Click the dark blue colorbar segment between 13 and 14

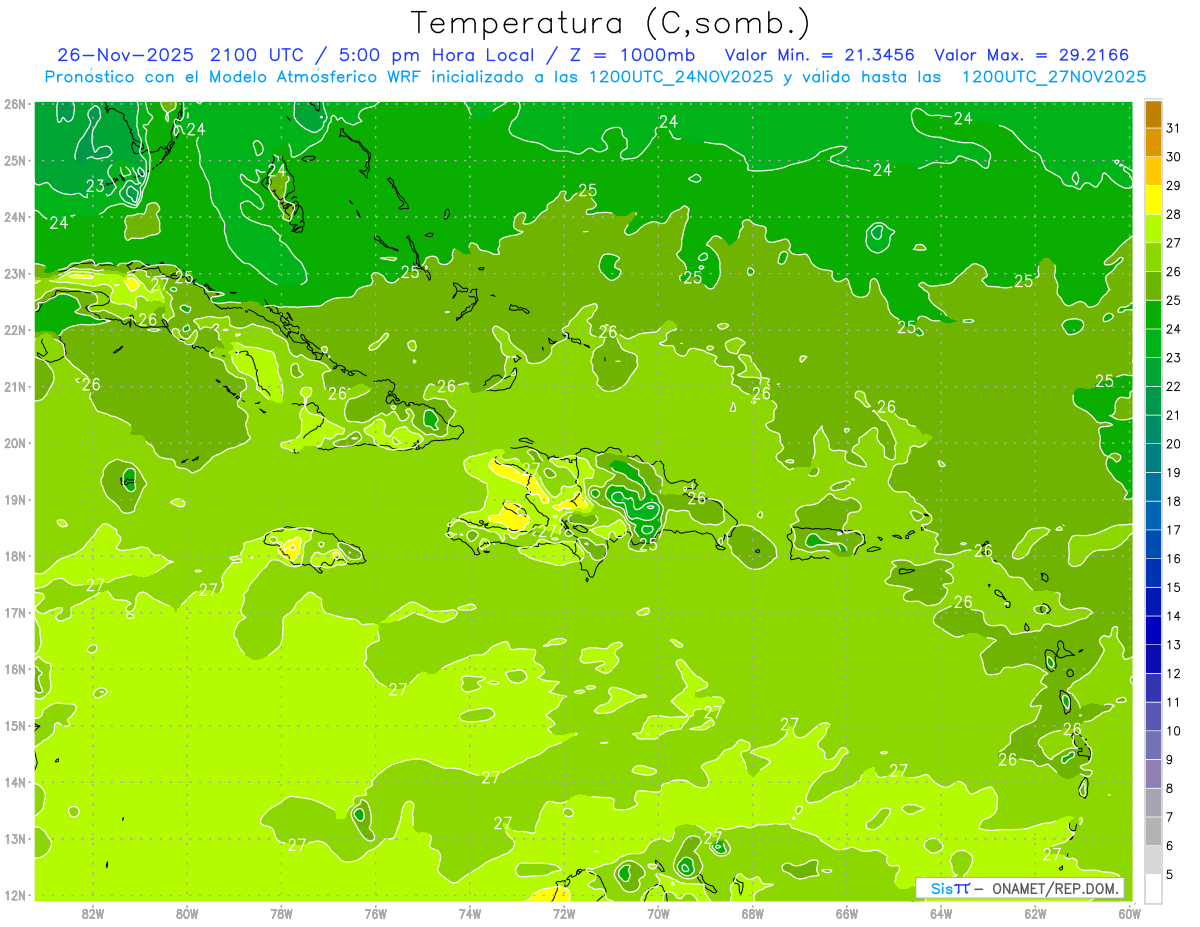coord(1153,630)
